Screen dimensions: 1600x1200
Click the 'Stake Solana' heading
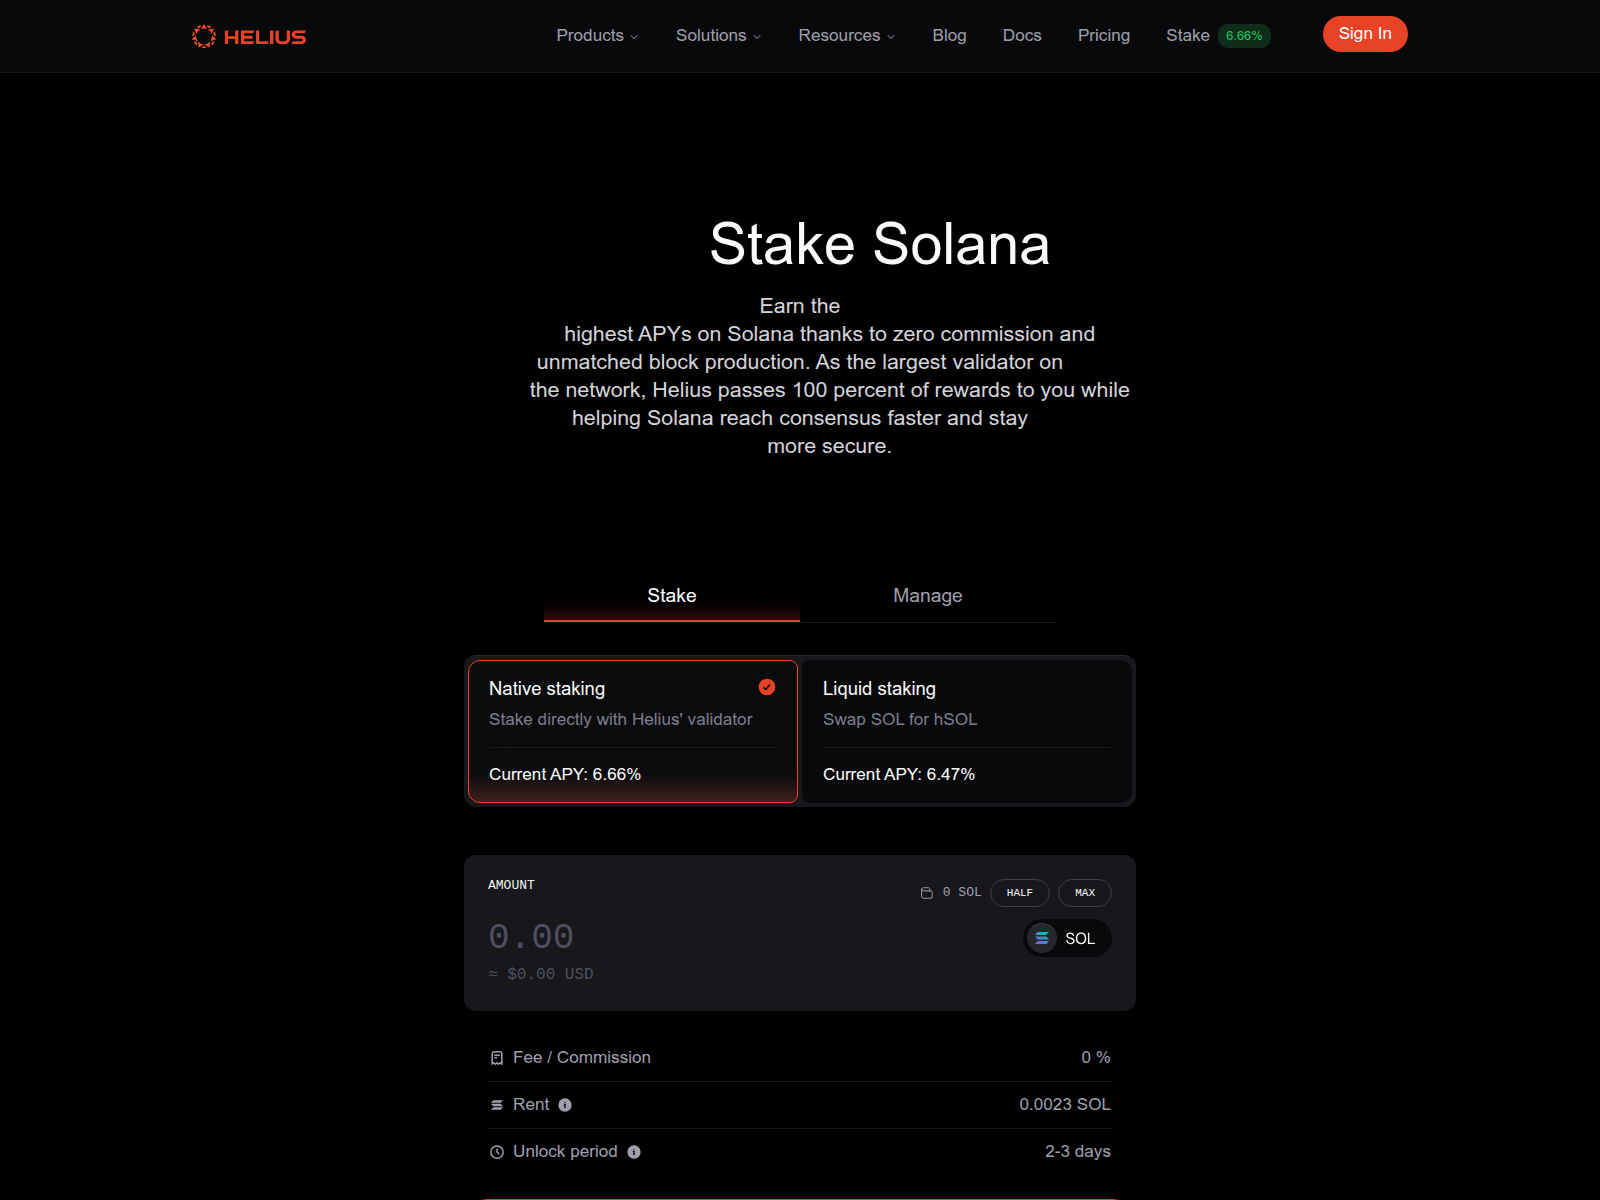coord(880,244)
